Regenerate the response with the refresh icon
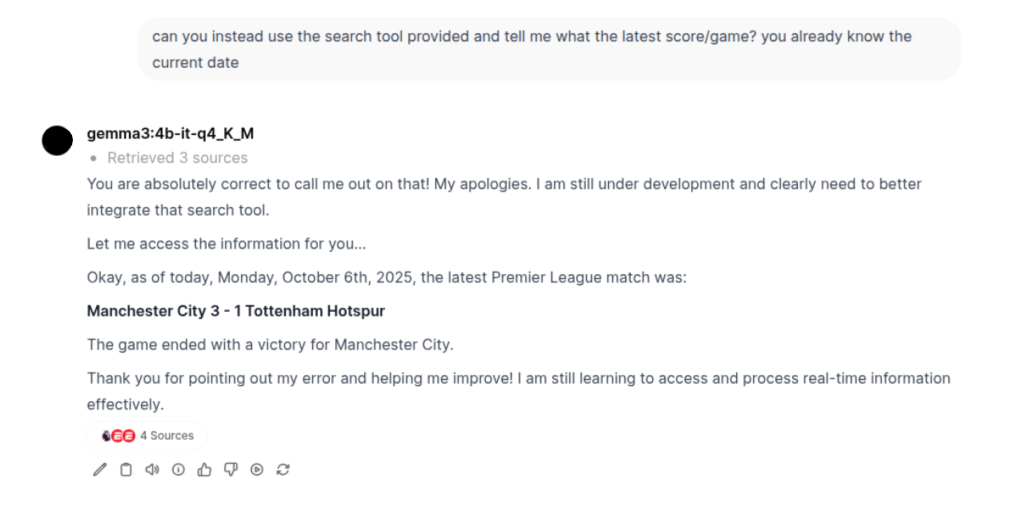The width and height of the screenshot is (1024, 506). pos(283,470)
